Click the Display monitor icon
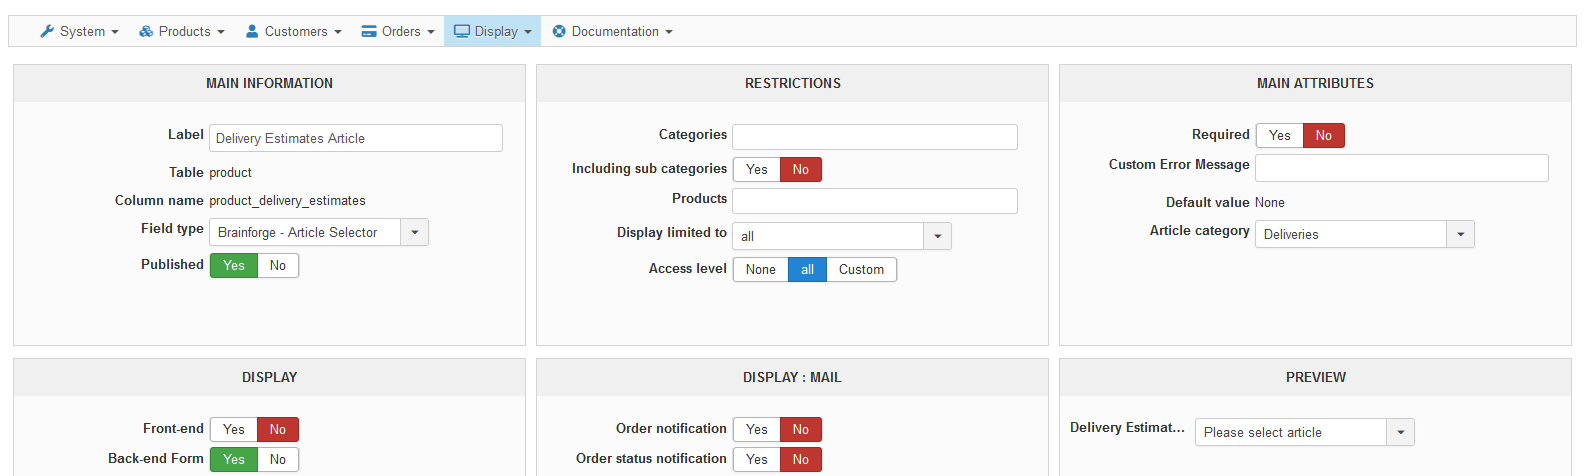 [462, 31]
